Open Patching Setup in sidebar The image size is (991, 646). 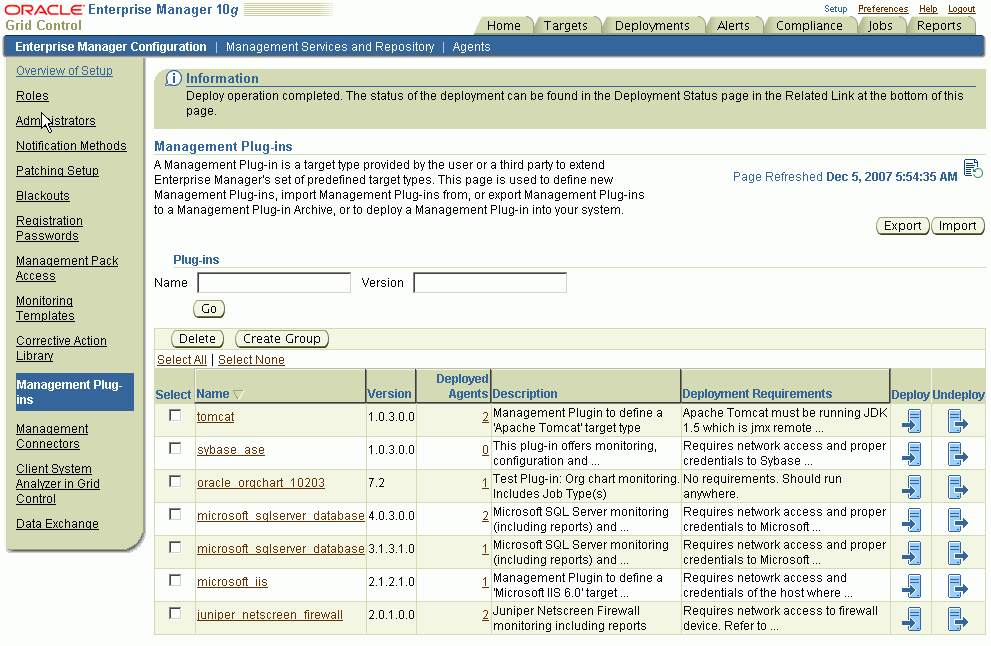click(x=58, y=171)
